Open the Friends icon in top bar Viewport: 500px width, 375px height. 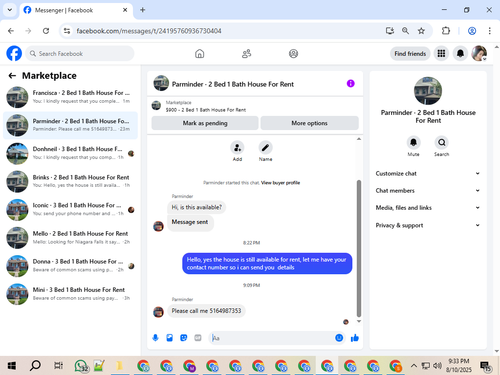click(x=246, y=53)
